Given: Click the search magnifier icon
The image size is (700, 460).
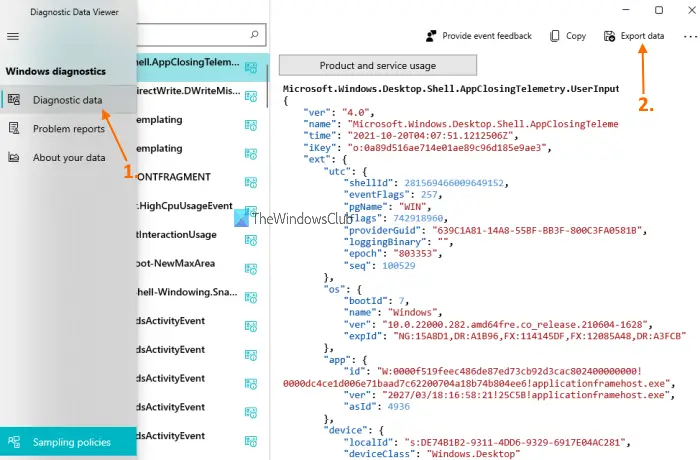Looking at the screenshot, I should click(254, 34).
